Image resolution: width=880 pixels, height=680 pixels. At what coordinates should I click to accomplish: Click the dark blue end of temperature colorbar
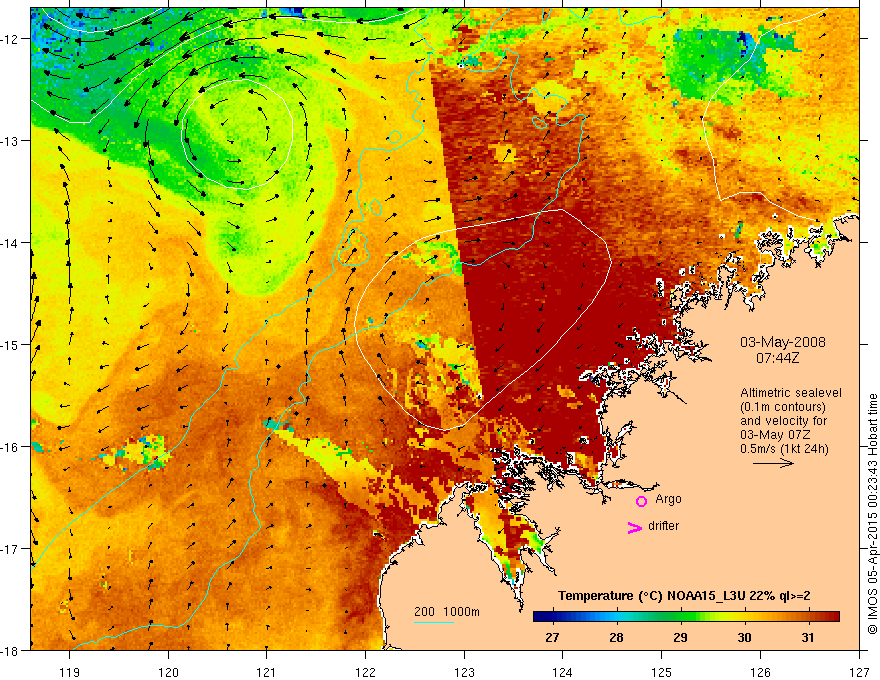544,617
